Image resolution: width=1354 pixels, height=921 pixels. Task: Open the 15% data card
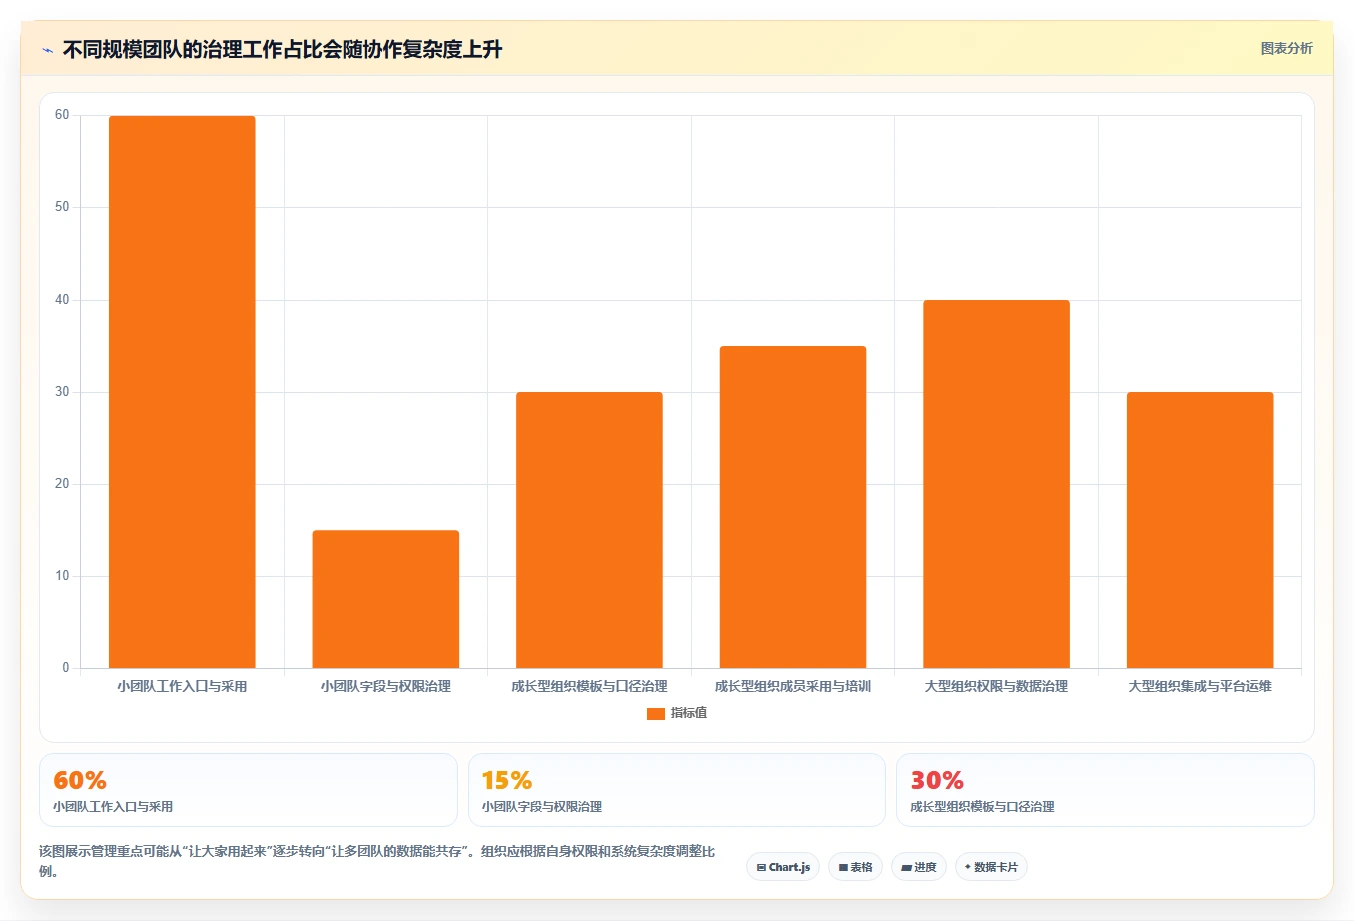point(677,790)
